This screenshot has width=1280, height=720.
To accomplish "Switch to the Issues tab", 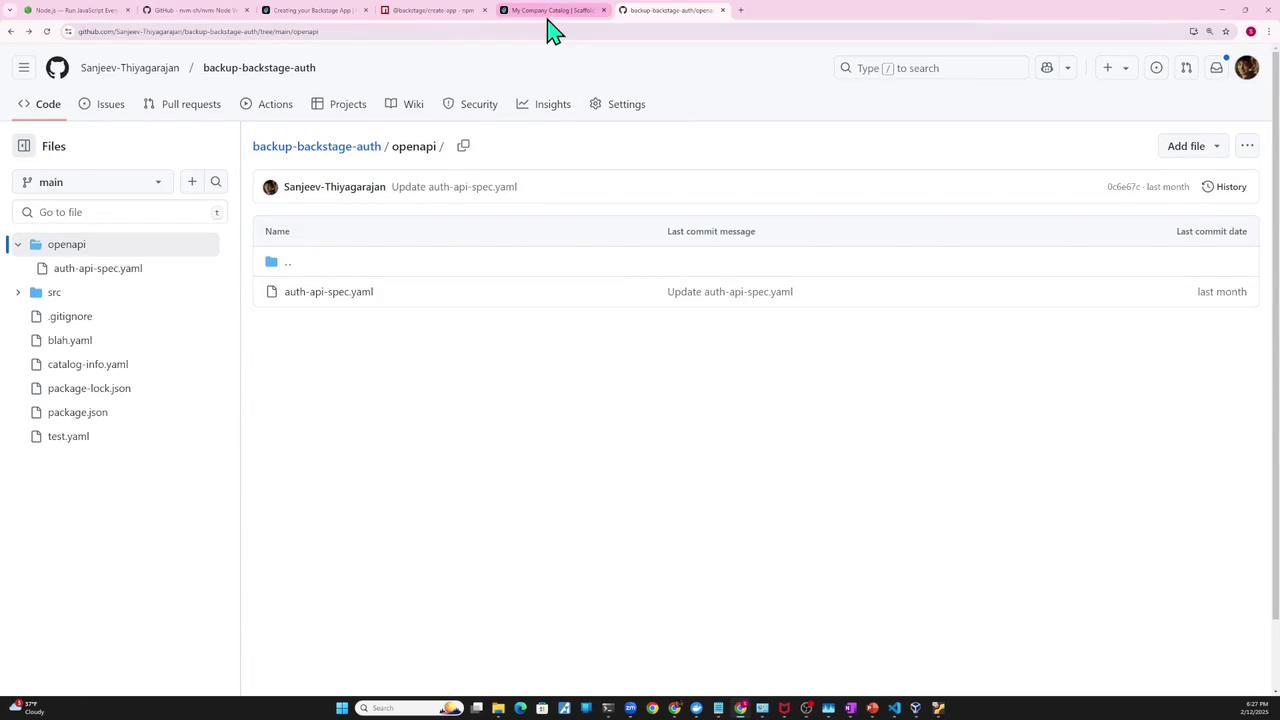I will (101, 104).
